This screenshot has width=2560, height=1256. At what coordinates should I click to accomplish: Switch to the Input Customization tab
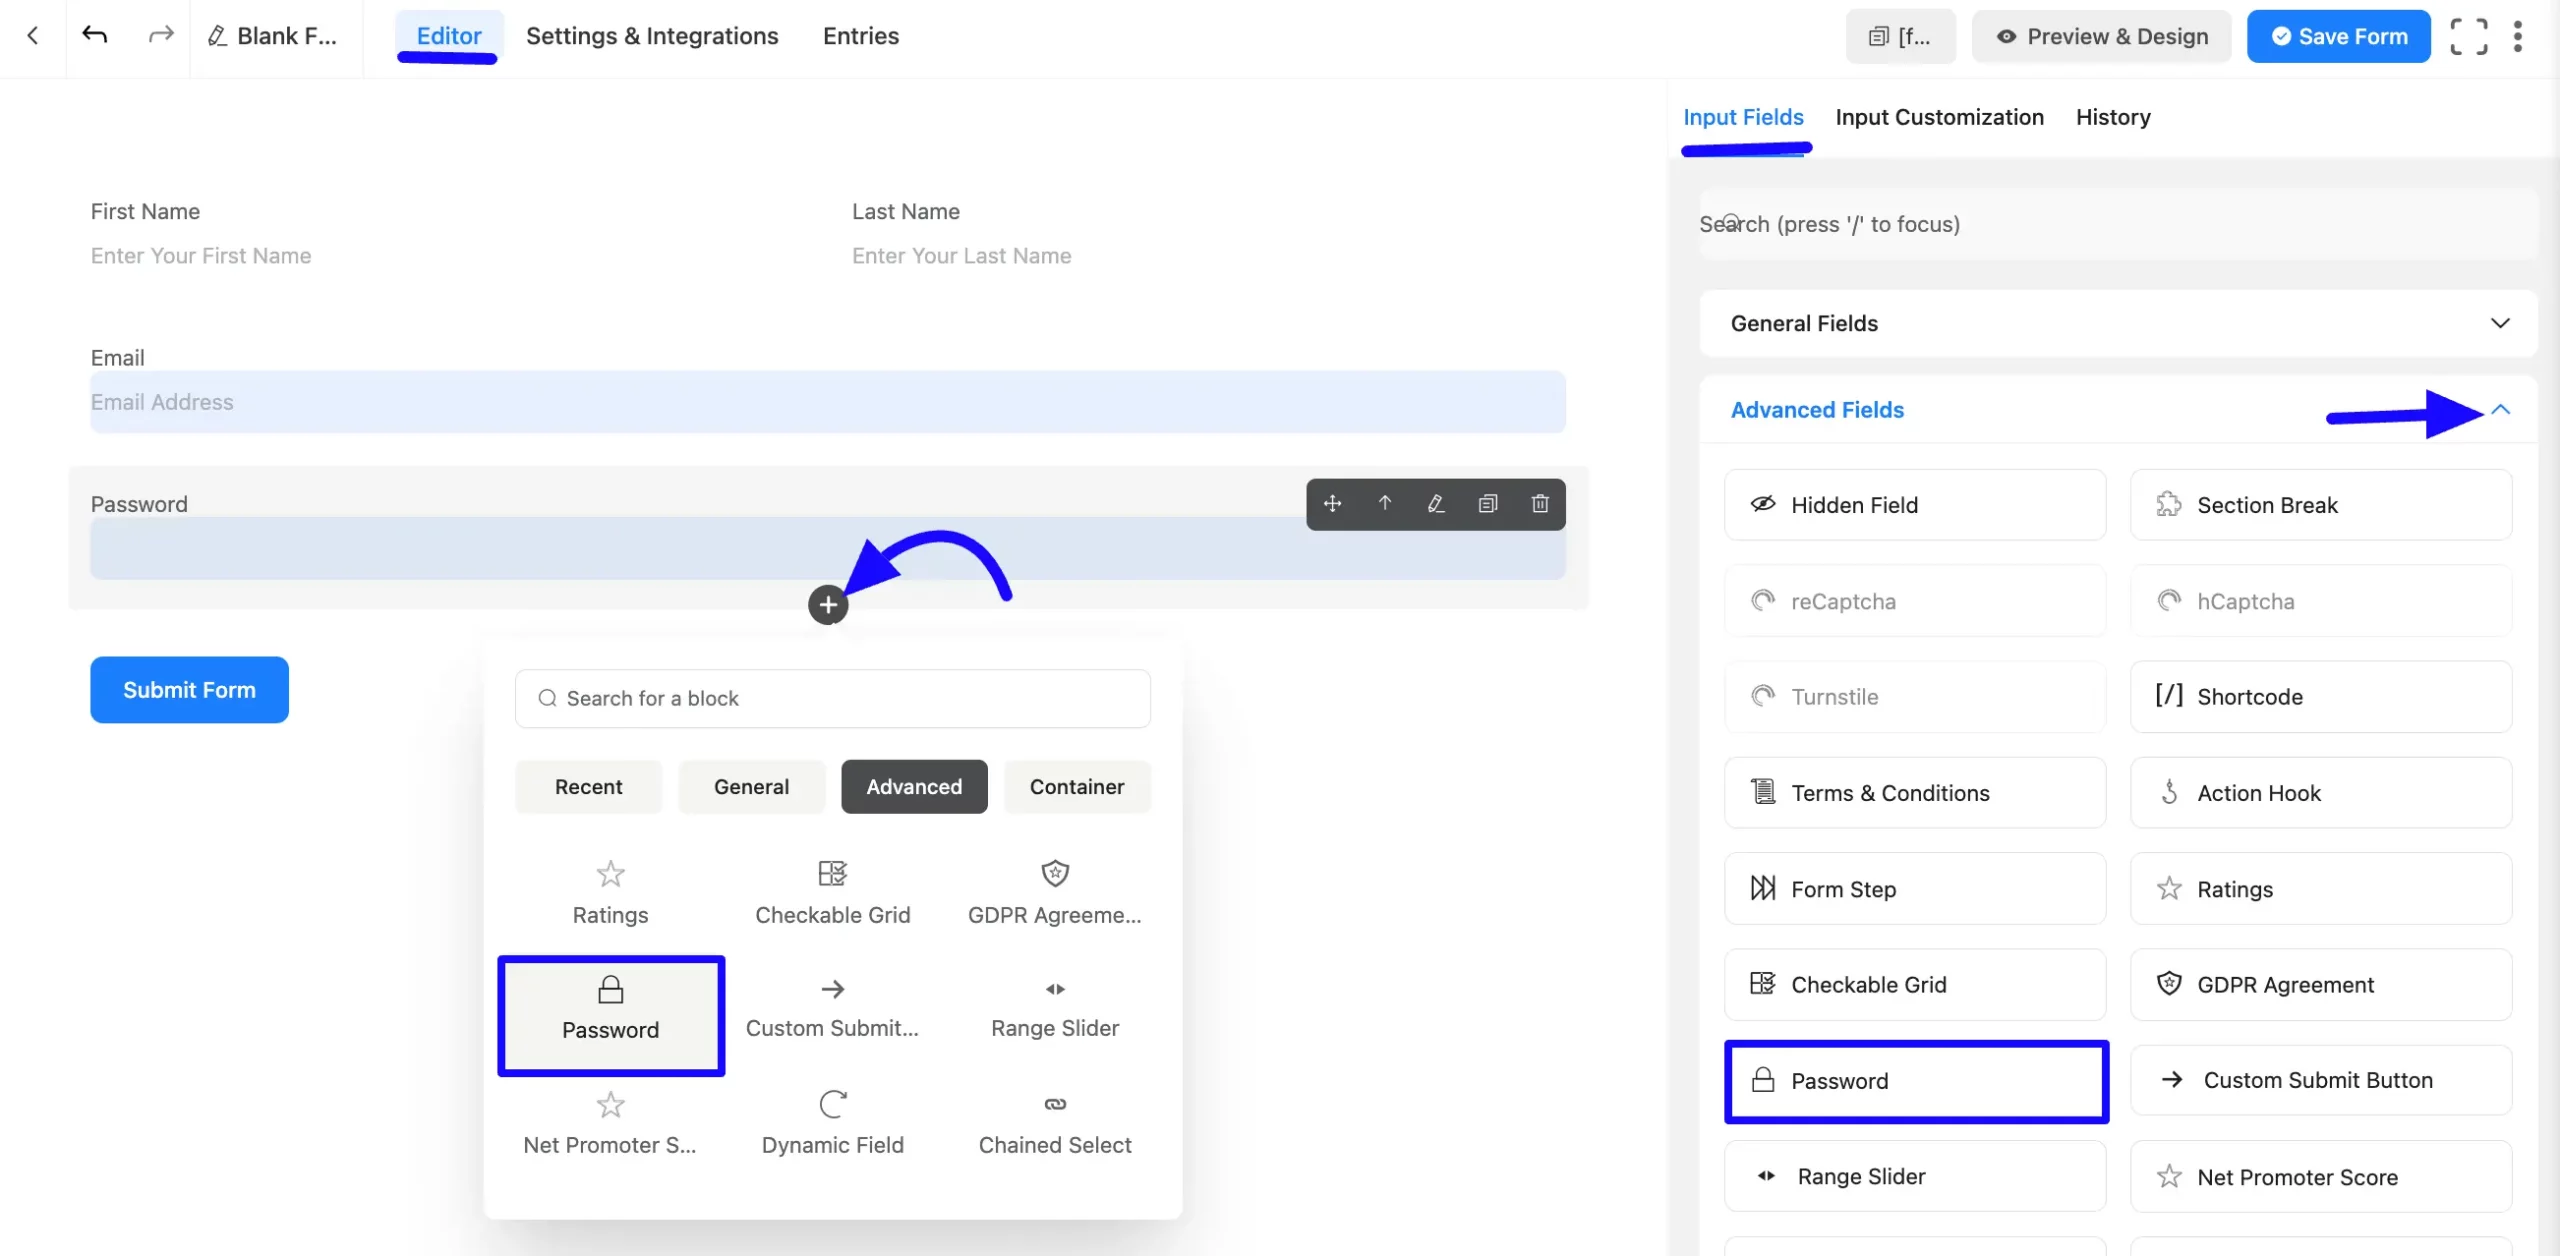click(1938, 117)
